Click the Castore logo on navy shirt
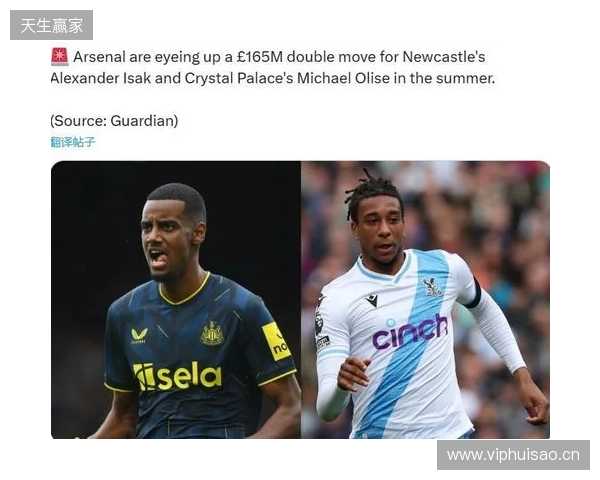Viewport: 600px width, 480px height. (x=139, y=336)
